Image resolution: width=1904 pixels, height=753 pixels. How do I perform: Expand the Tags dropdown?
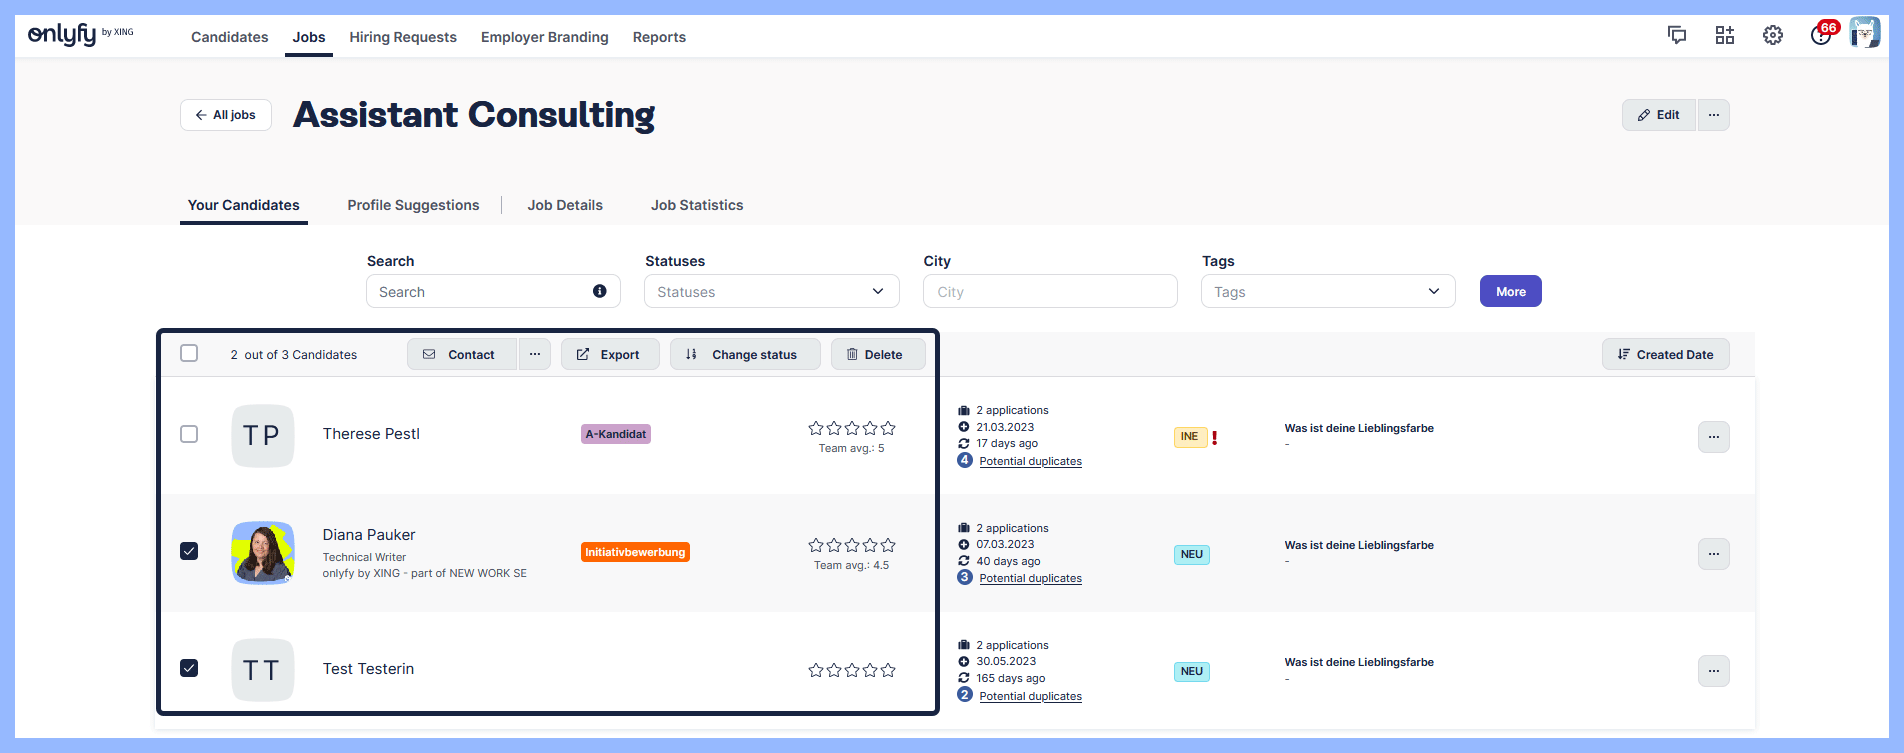coord(1327,292)
